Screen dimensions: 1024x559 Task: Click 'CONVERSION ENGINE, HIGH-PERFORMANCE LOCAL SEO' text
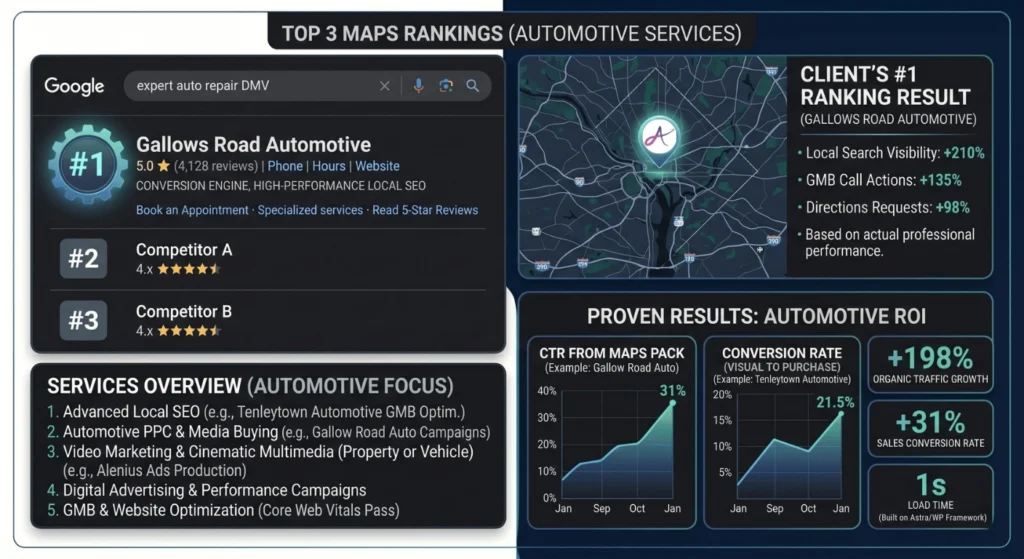(281, 186)
